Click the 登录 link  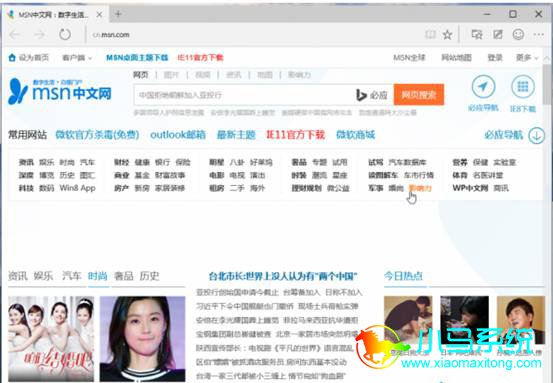pyautogui.click(x=495, y=57)
